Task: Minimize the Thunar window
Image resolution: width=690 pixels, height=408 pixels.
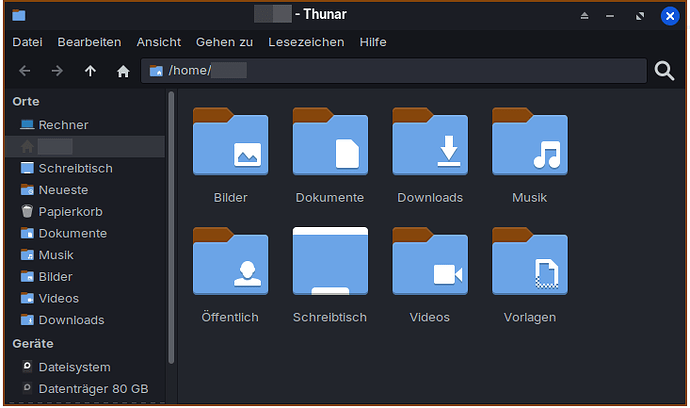Action: pyautogui.click(x=610, y=16)
